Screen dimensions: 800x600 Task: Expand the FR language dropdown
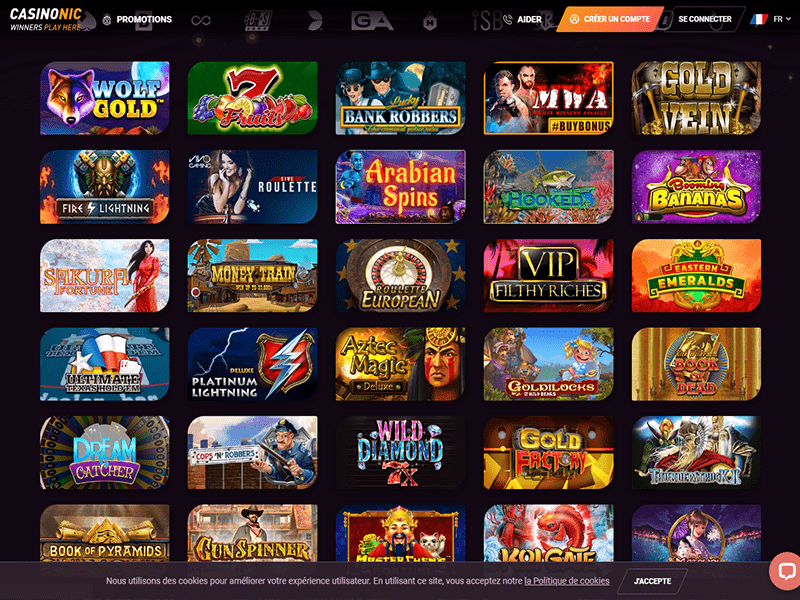pos(782,19)
